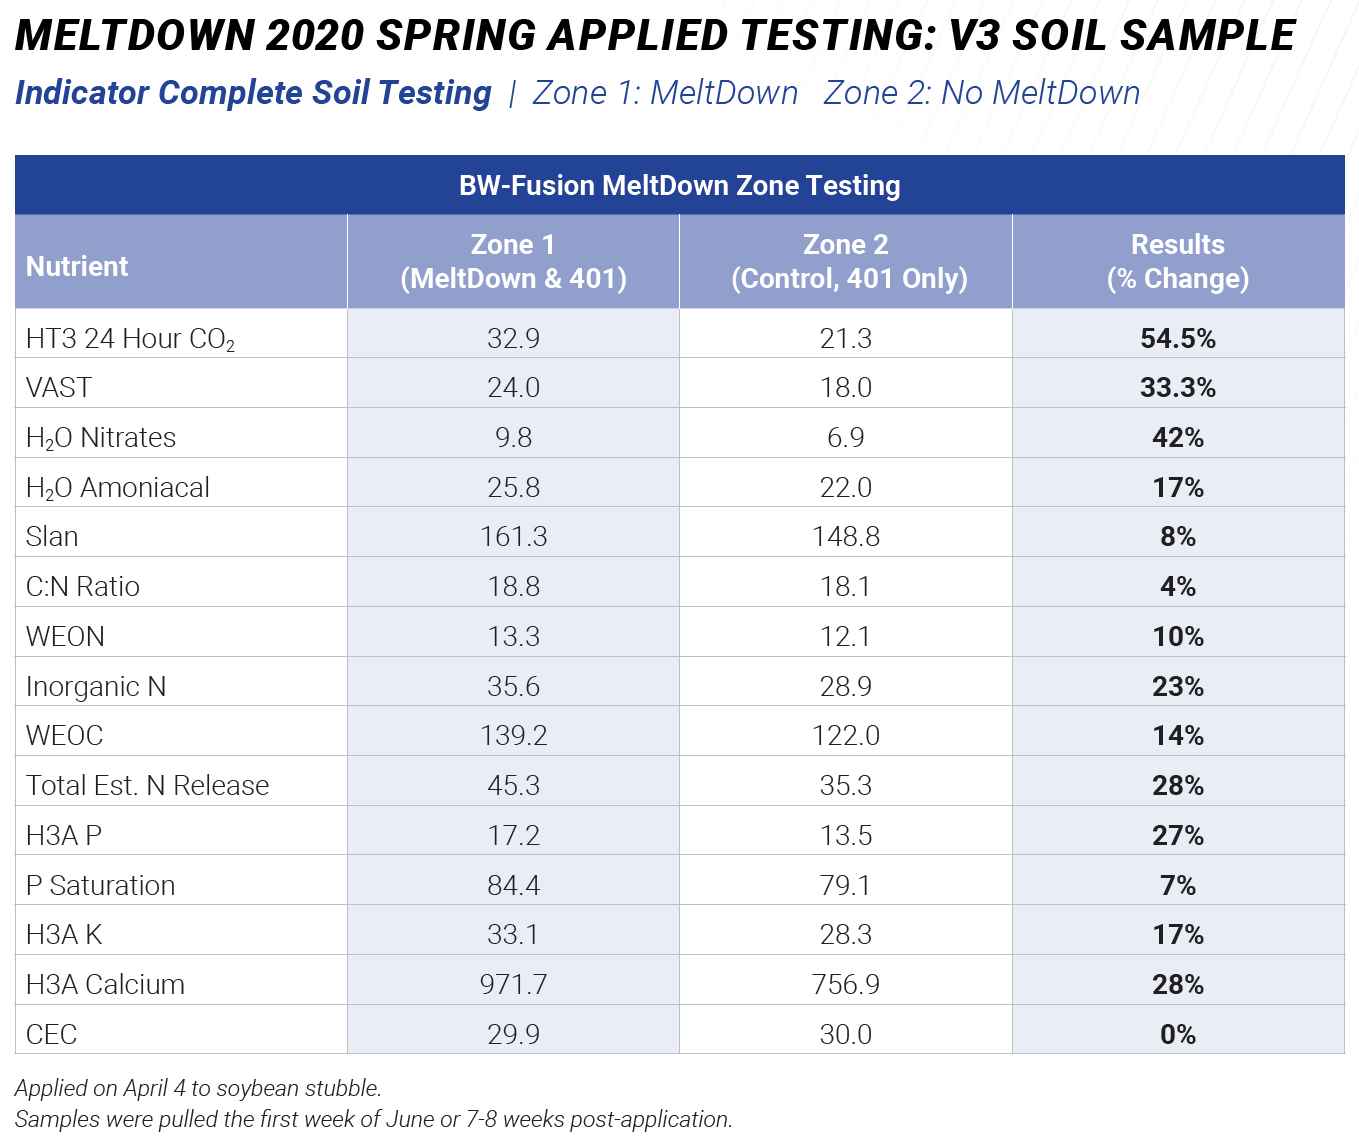Click the WEON result value 10%

coord(1178,636)
